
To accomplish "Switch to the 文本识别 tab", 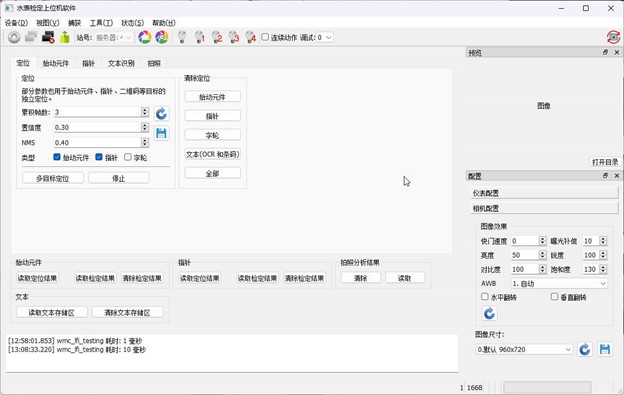I will (121, 63).
